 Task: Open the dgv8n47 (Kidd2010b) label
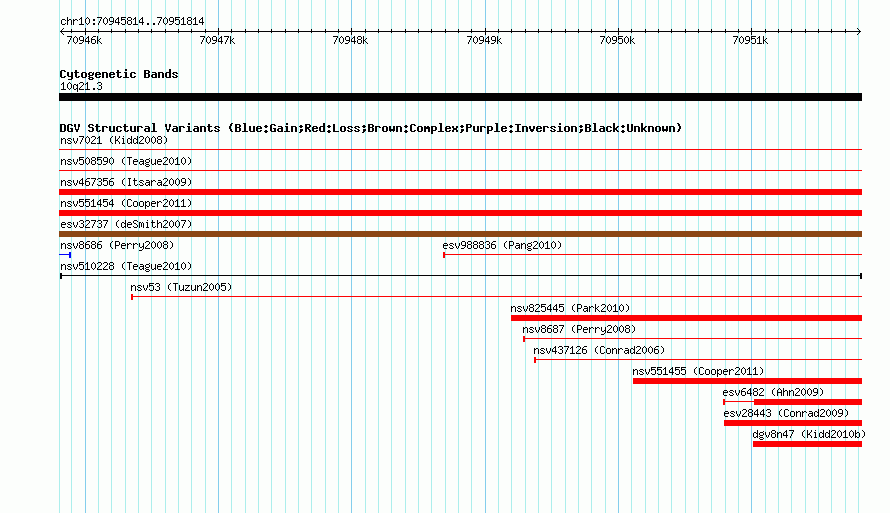coord(809,434)
